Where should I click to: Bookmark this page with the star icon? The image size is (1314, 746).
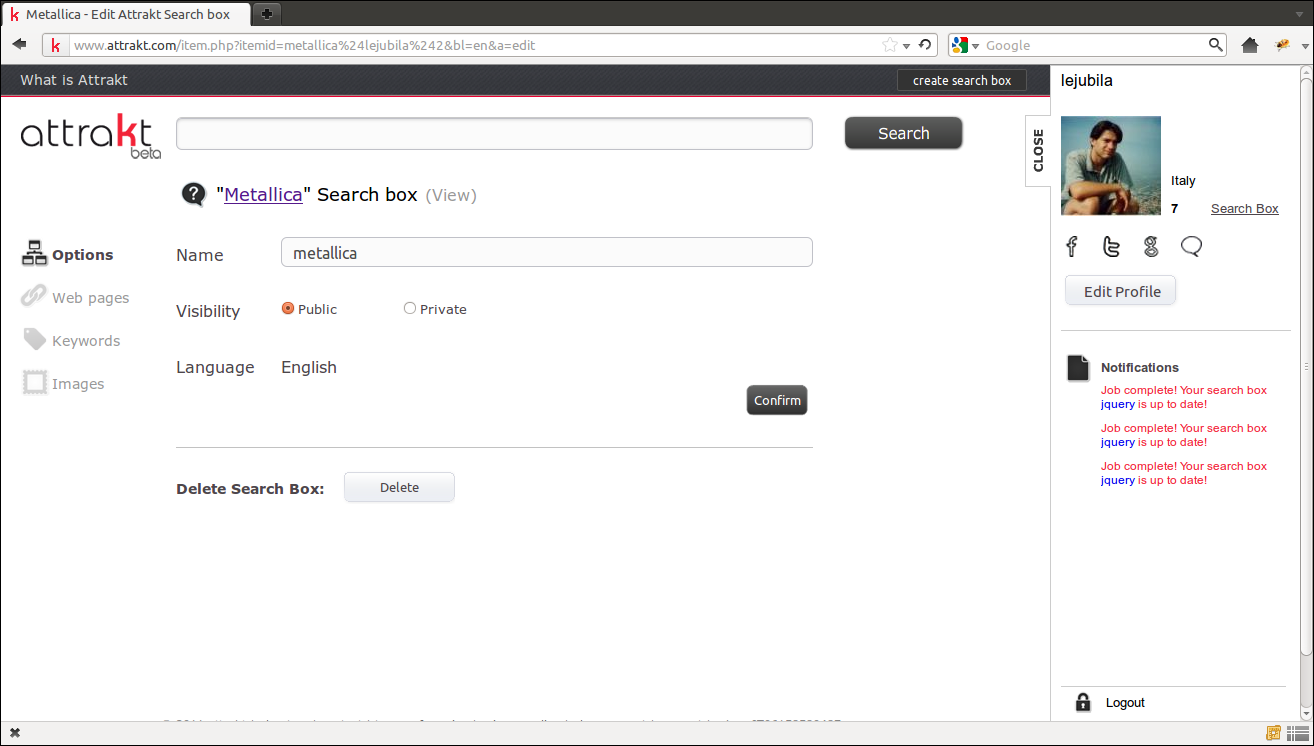[889, 45]
